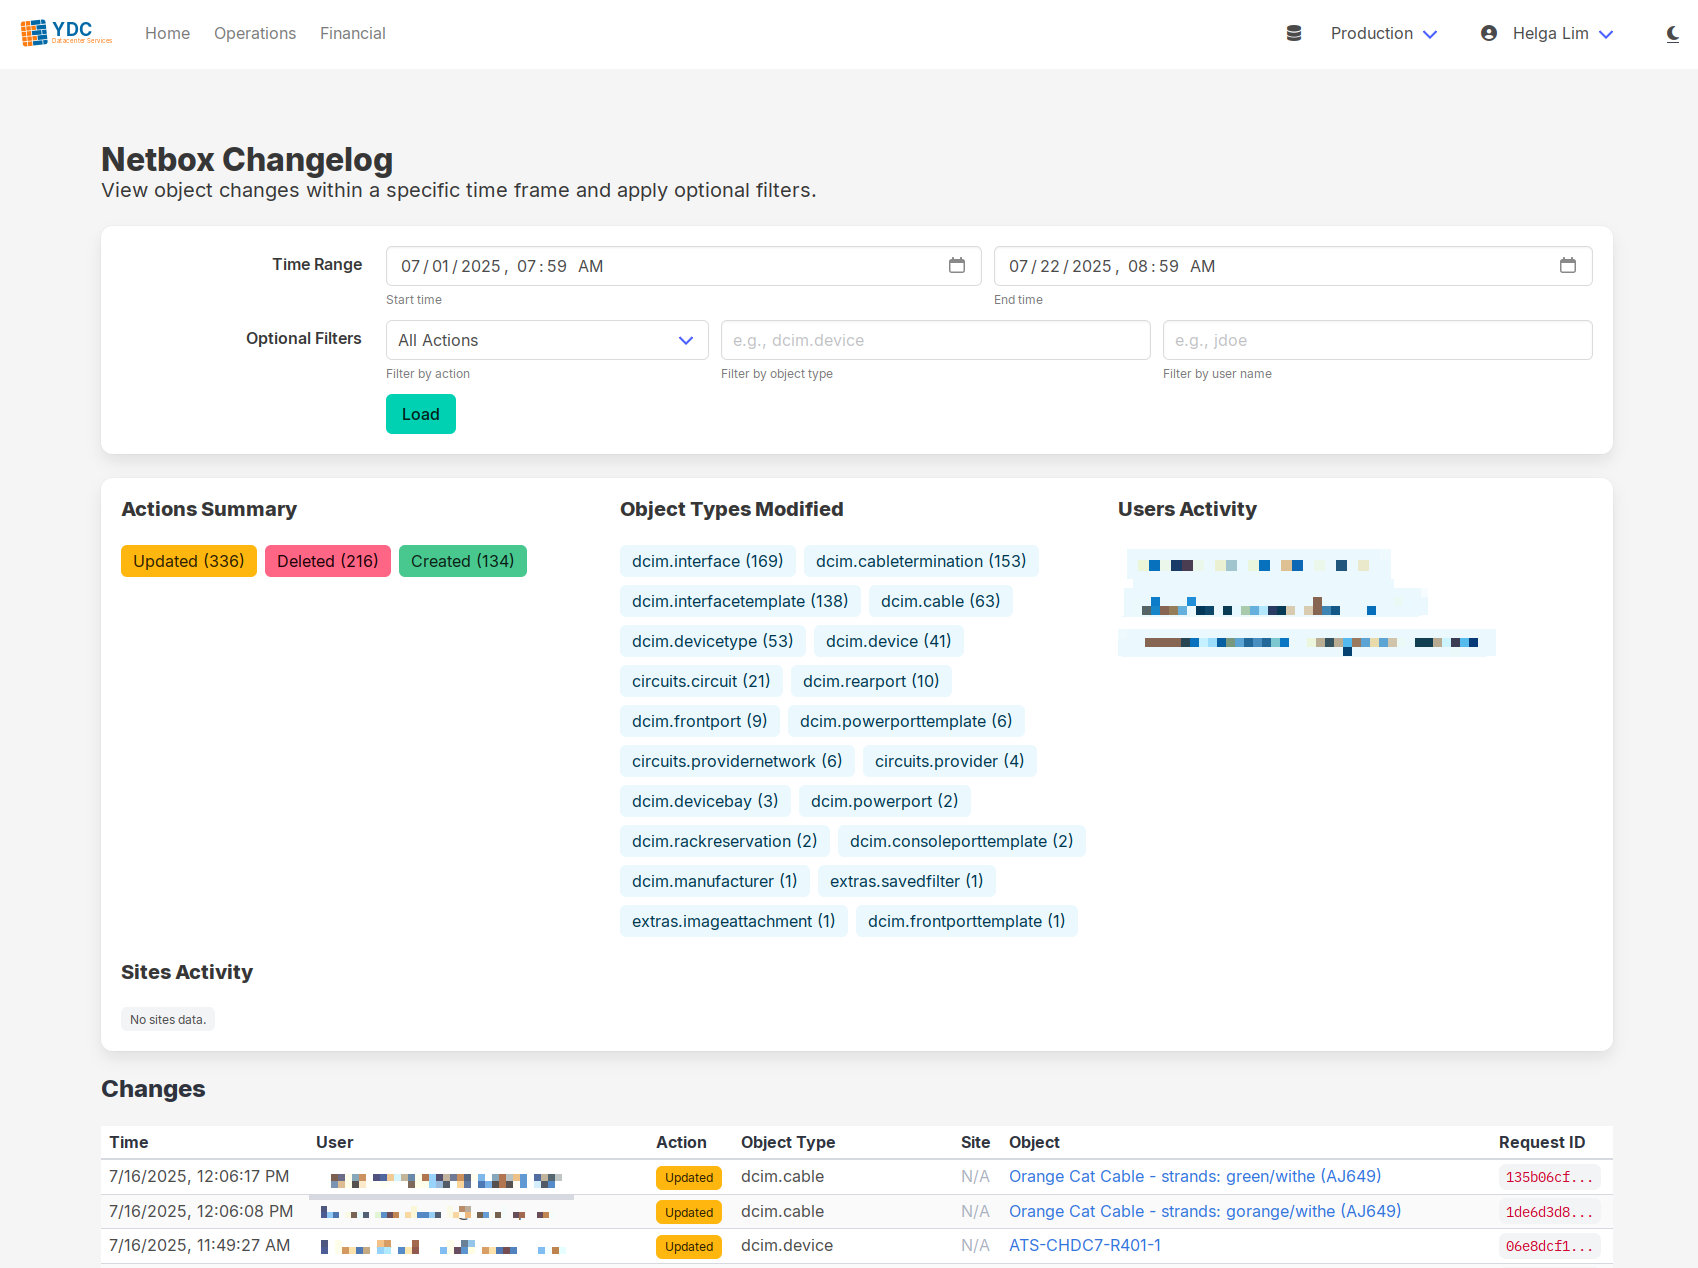Click the user avatar icon
The image size is (1698, 1268).
(1489, 33)
